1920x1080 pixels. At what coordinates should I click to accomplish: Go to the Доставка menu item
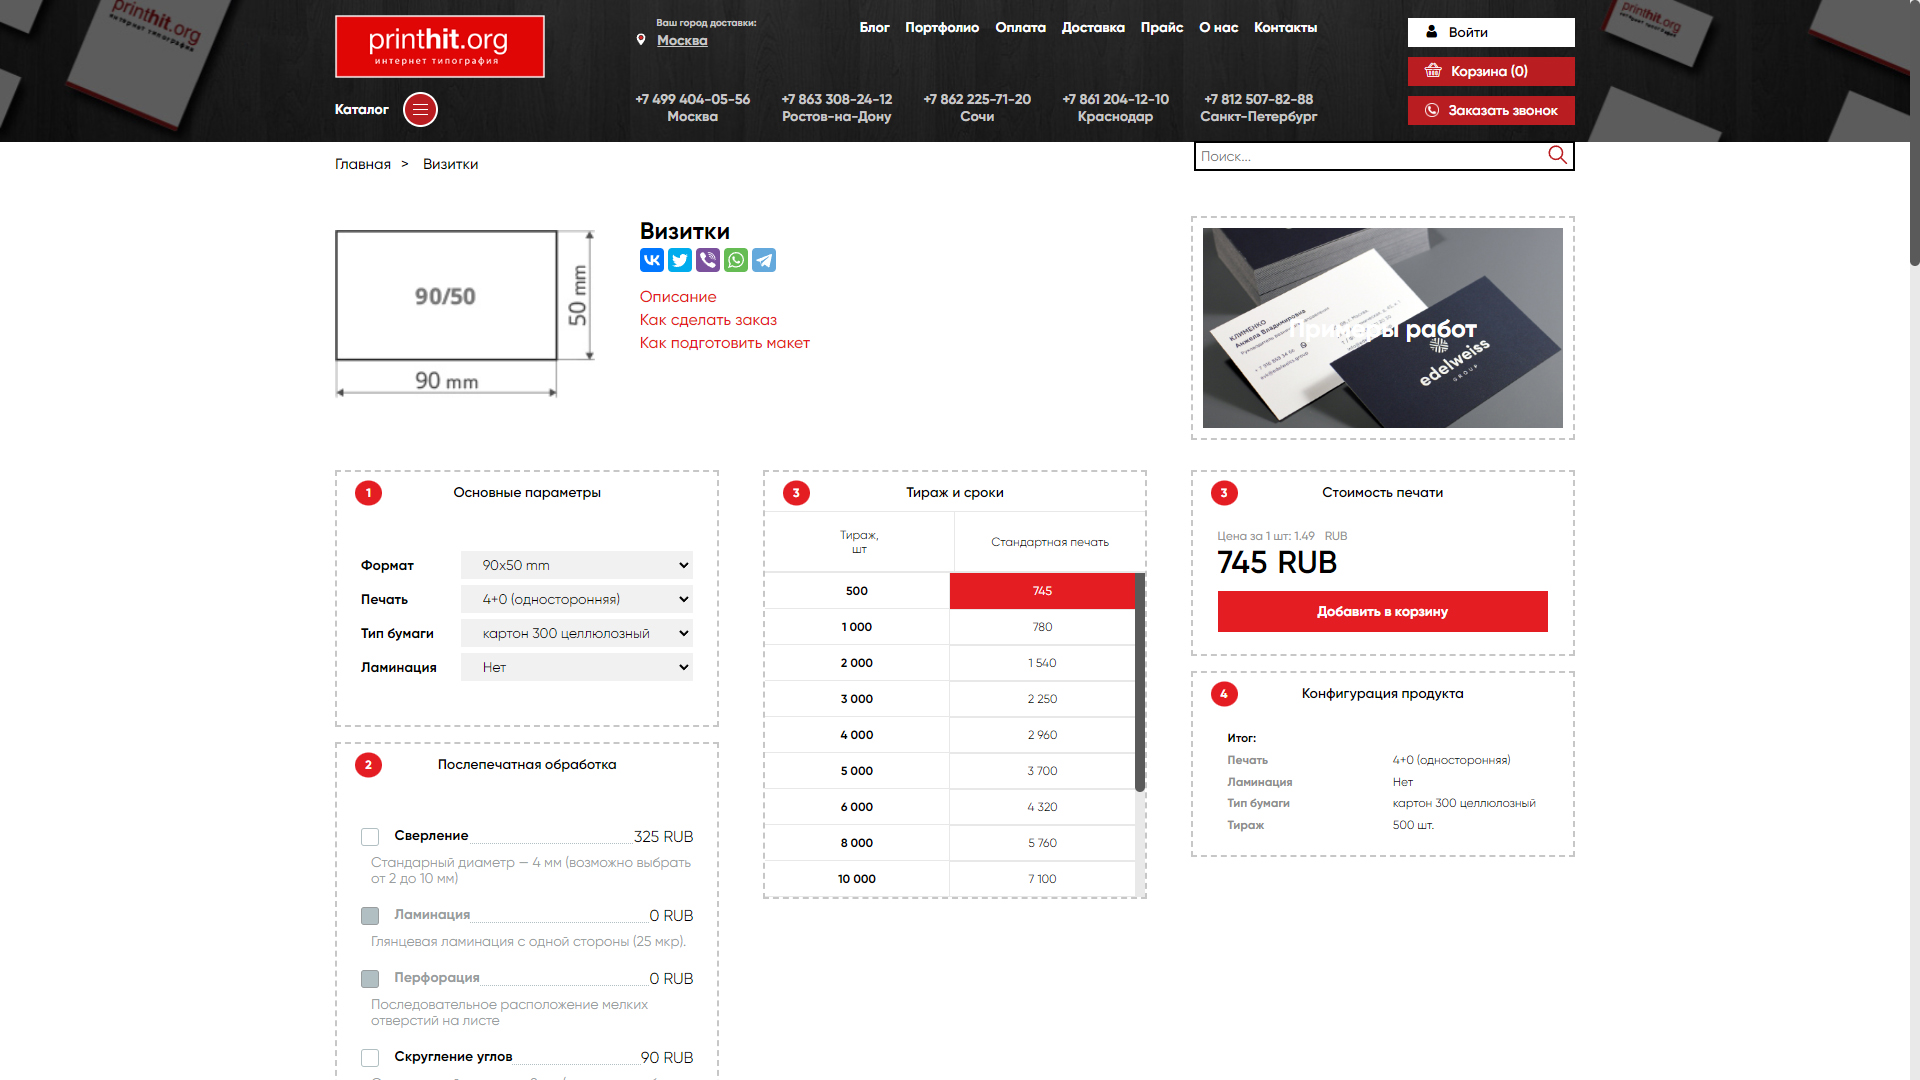click(1093, 27)
